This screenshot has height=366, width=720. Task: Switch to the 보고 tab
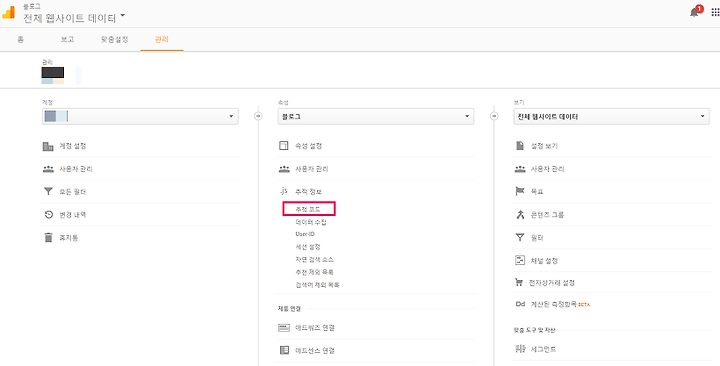click(68, 39)
